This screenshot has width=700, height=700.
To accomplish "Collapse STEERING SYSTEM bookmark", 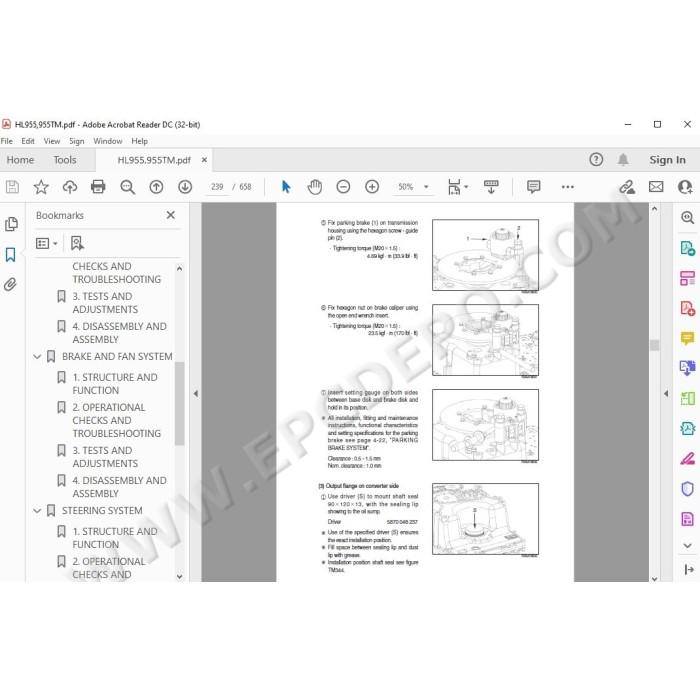I will pyautogui.click(x=38, y=511).
